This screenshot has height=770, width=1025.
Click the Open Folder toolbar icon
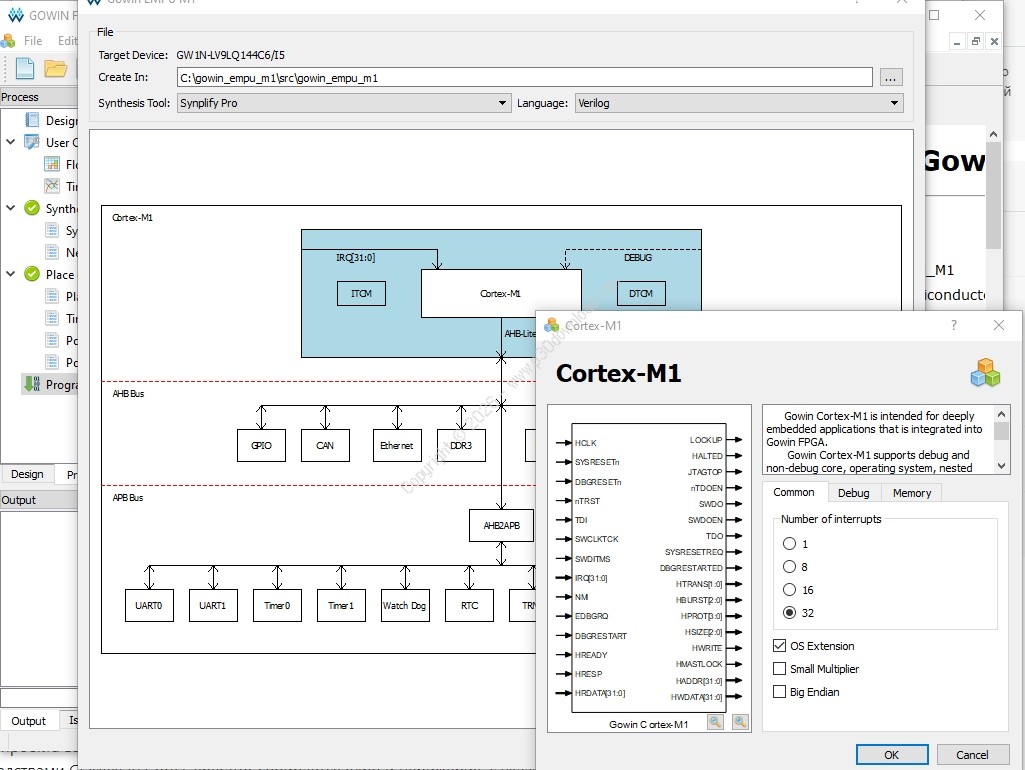tap(56, 68)
